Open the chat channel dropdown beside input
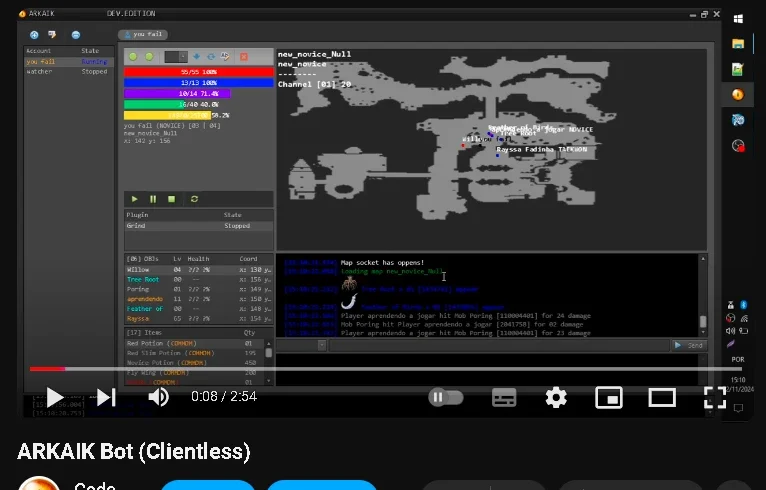The width and height of the screenshot is (766, 490). 301,345
